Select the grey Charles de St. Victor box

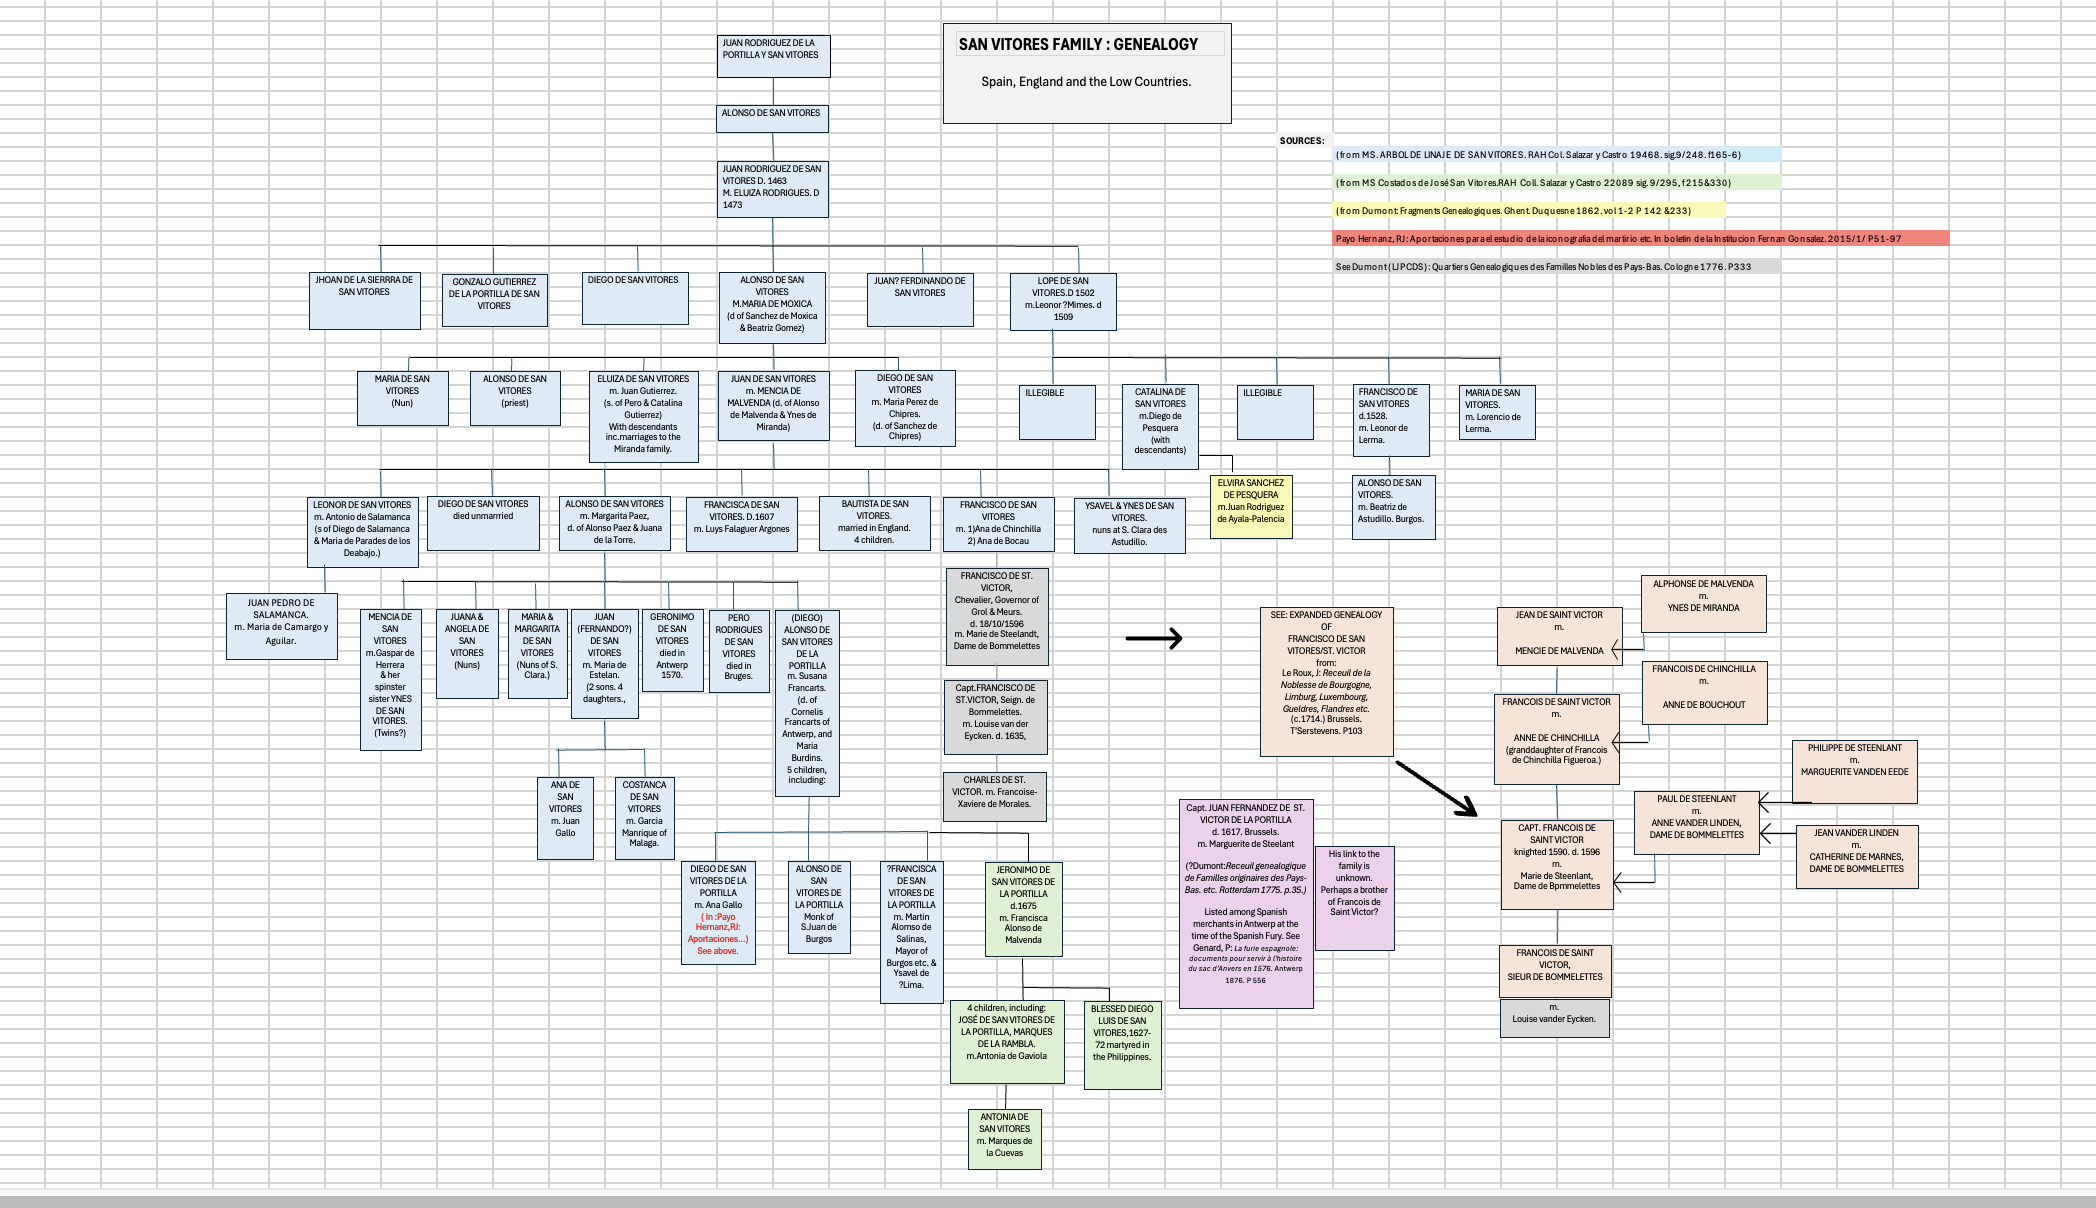pyautogui.click(x=994, y=796)
